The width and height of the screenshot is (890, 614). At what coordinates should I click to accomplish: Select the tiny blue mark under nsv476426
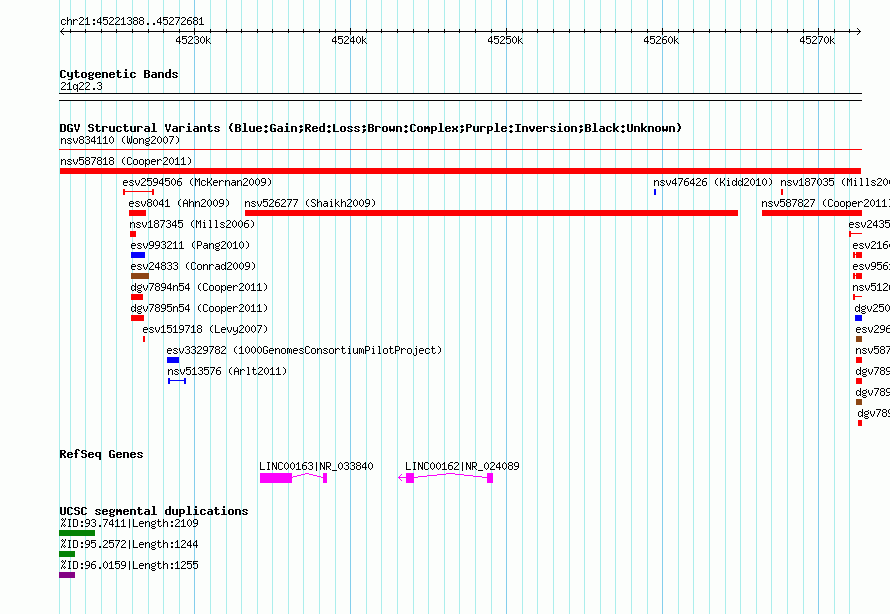tap(655, 192)
